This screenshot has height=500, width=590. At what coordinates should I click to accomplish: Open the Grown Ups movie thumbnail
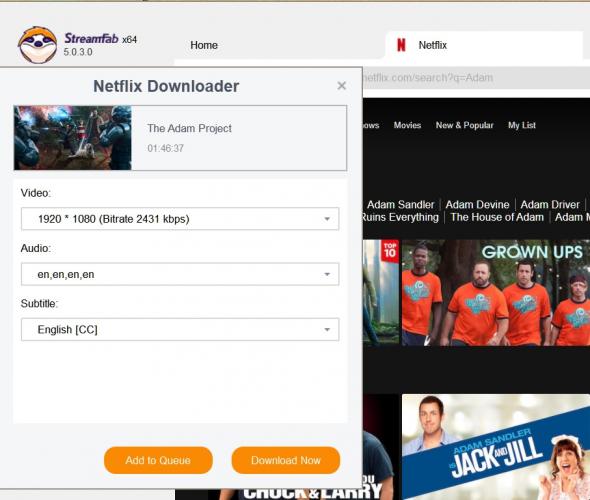point(496,293)
